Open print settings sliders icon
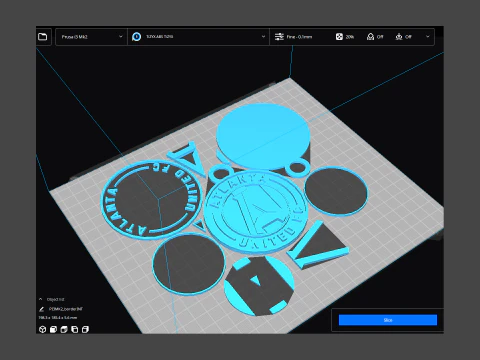This screenshot has height=360, width=480. [279, 37]
